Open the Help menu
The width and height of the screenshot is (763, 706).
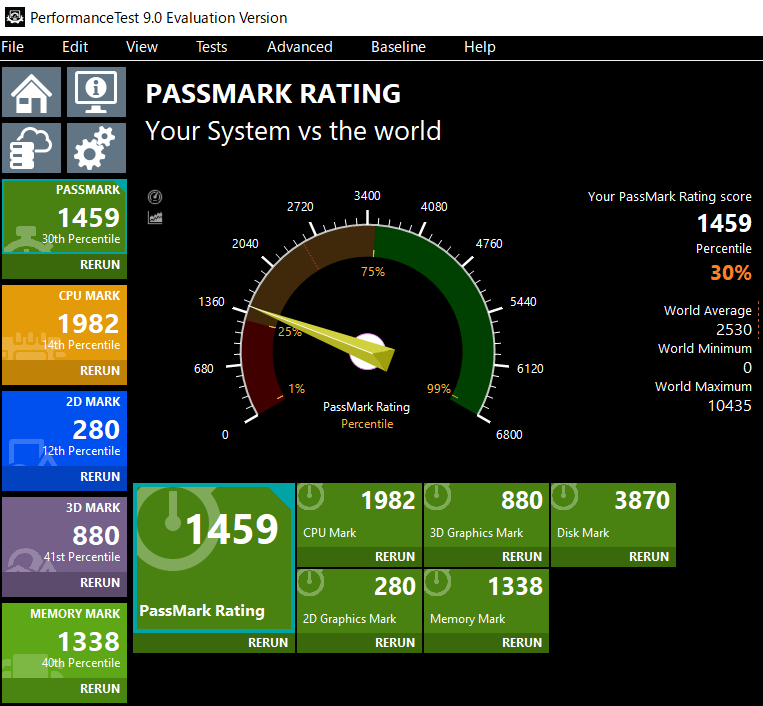coord(479,47)
